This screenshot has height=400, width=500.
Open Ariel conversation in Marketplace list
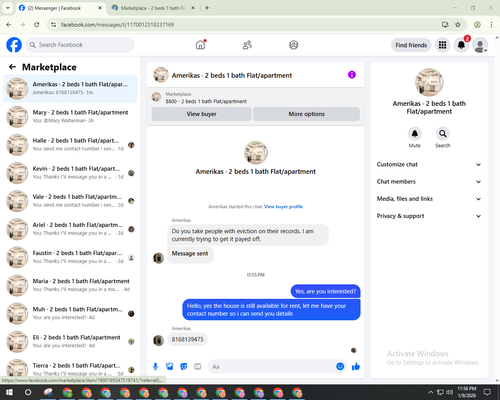70,229
